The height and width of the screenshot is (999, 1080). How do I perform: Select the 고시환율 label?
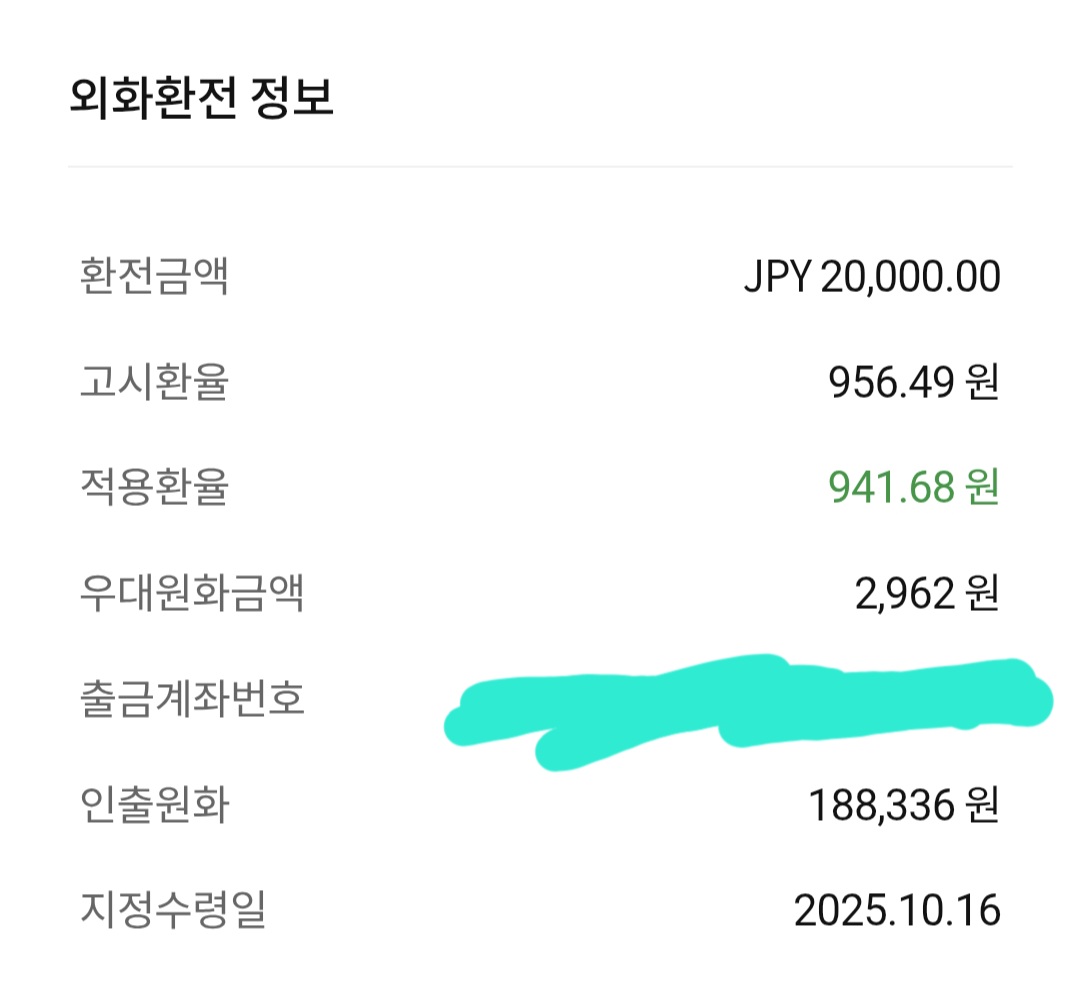pyautogui.click(x=154, y=382)
